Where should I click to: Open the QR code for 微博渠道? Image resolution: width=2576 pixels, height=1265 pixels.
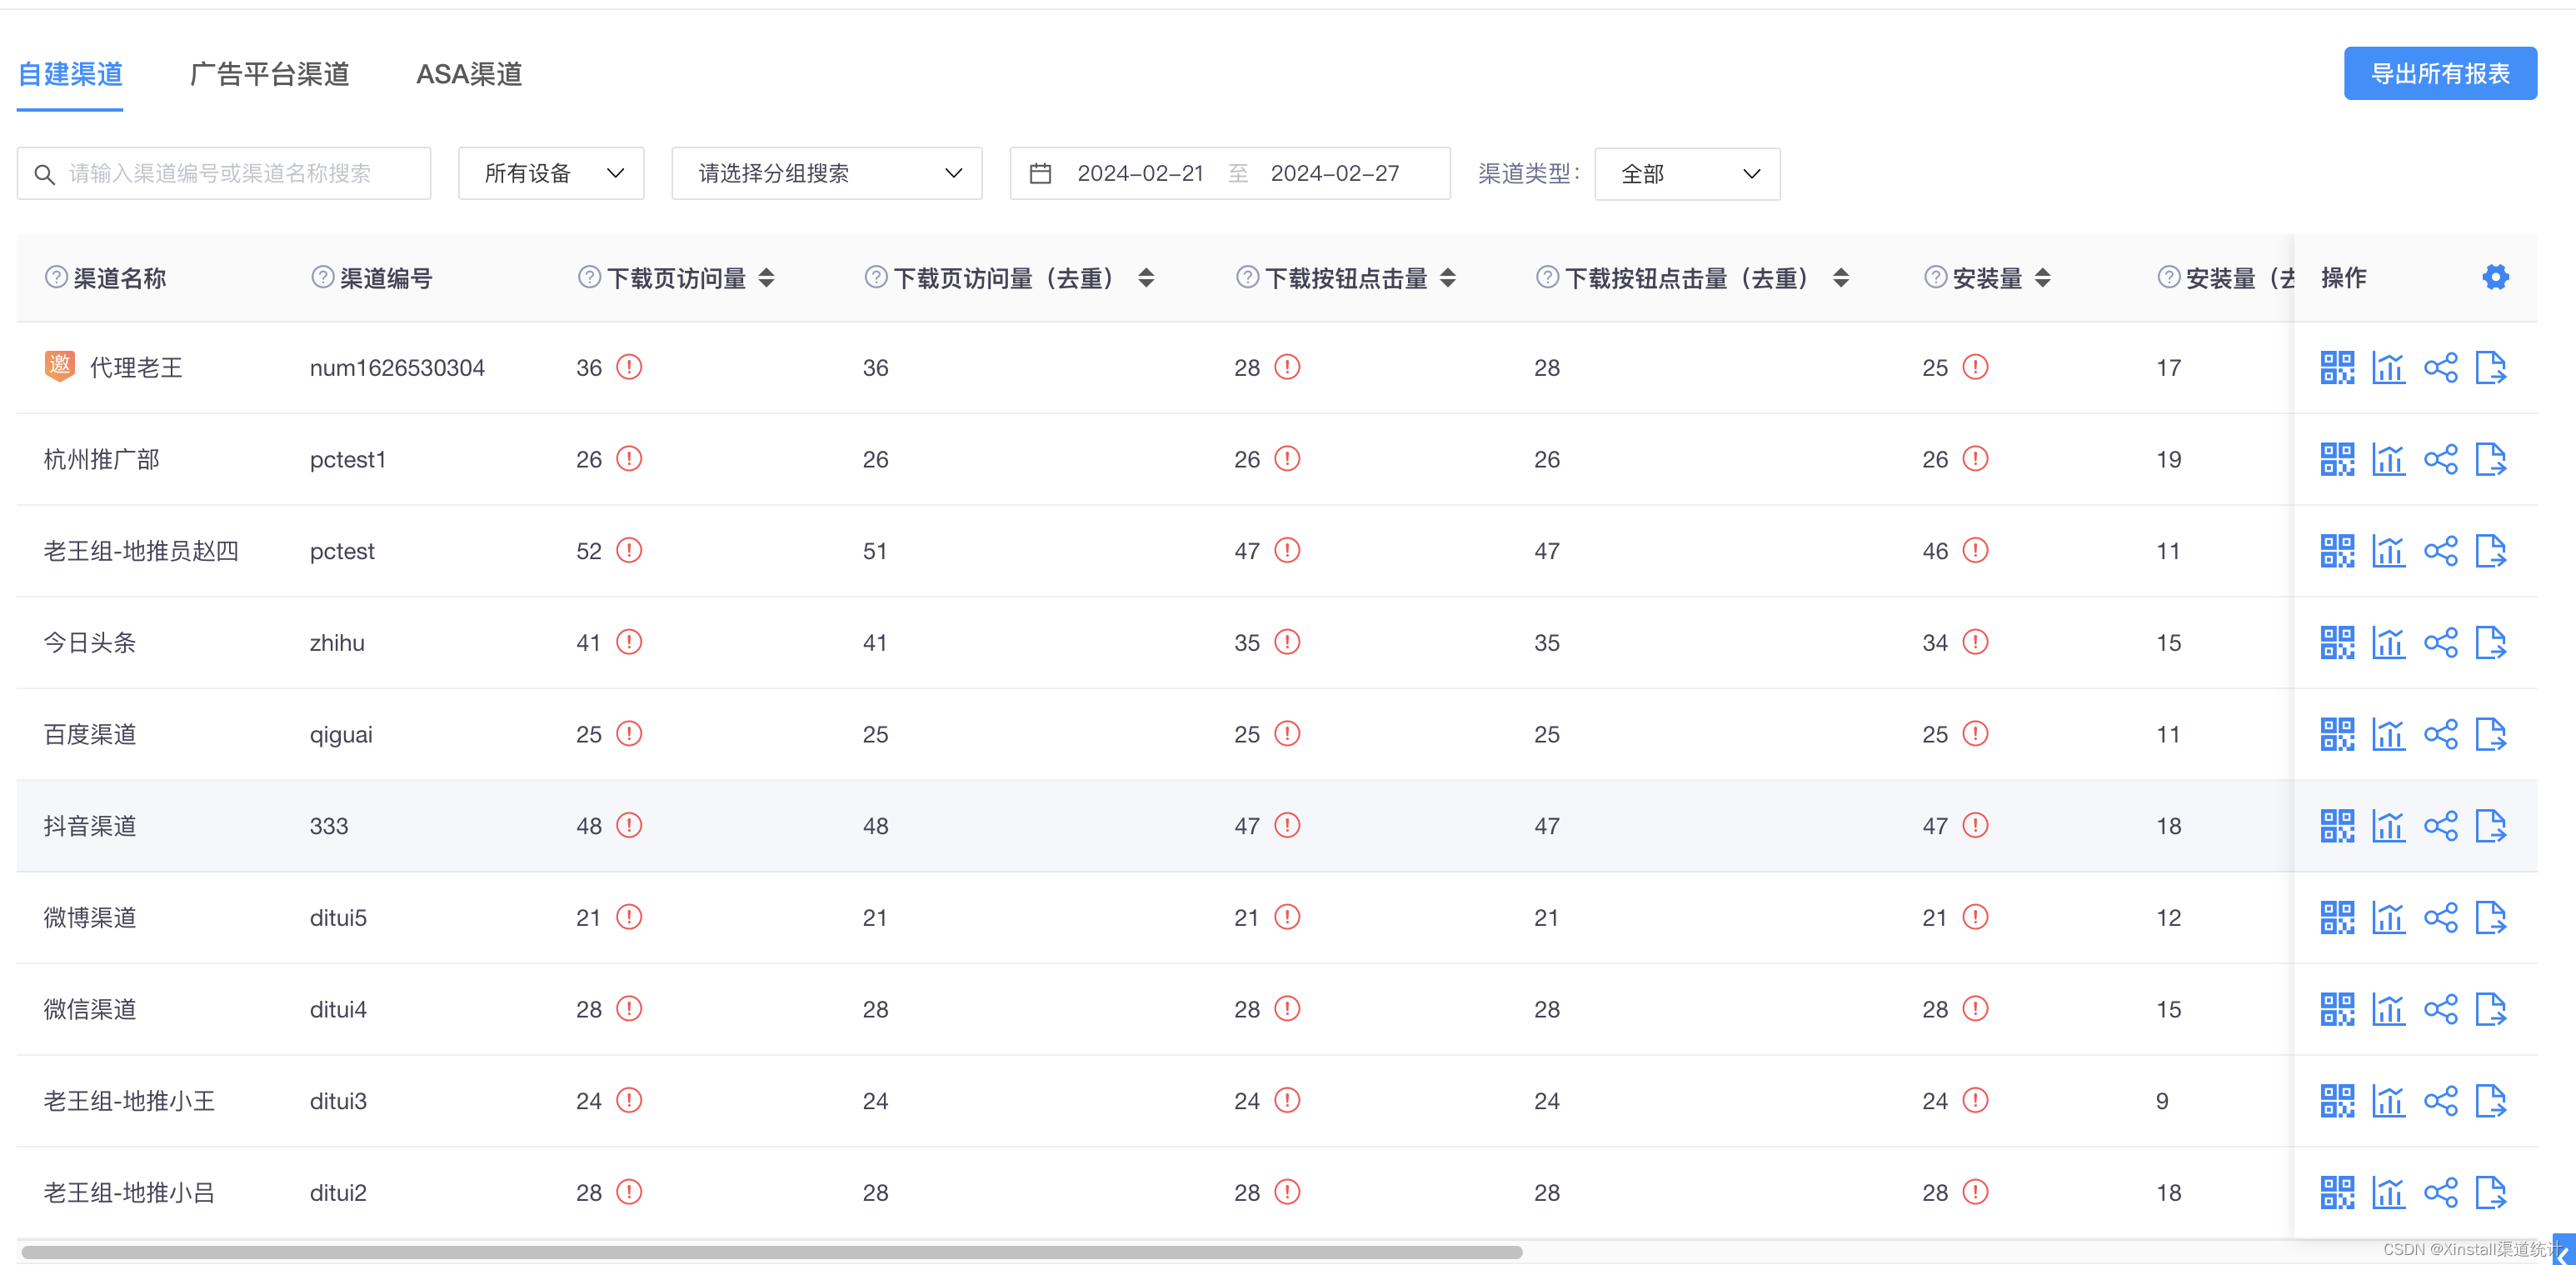coord(2337,917)
